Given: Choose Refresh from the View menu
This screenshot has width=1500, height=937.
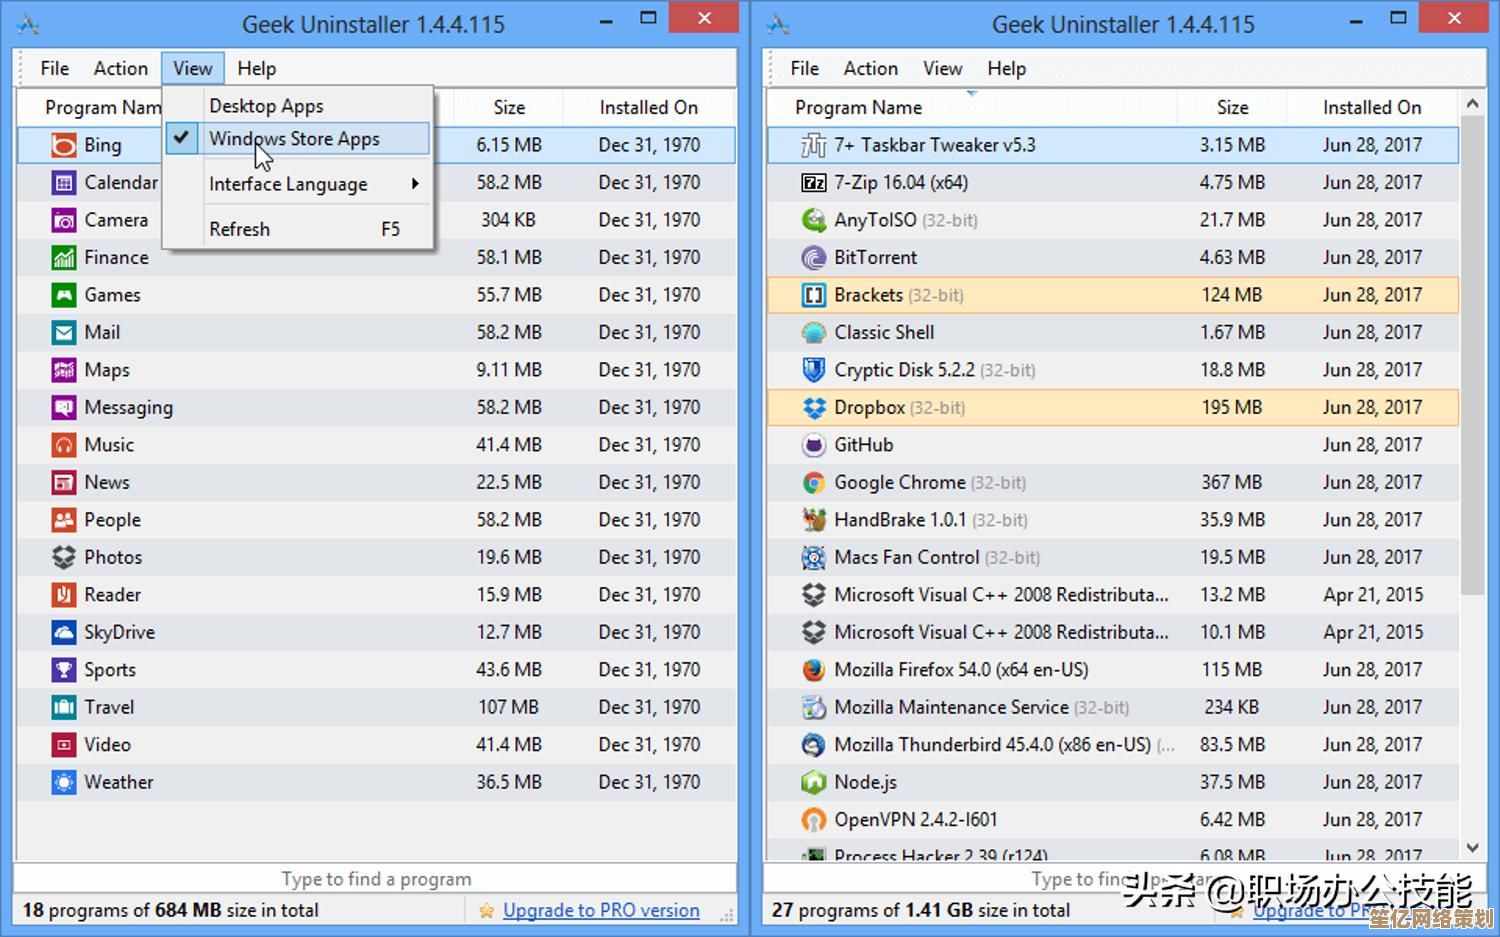Looking at the screenshot, I should pos(240,228).
